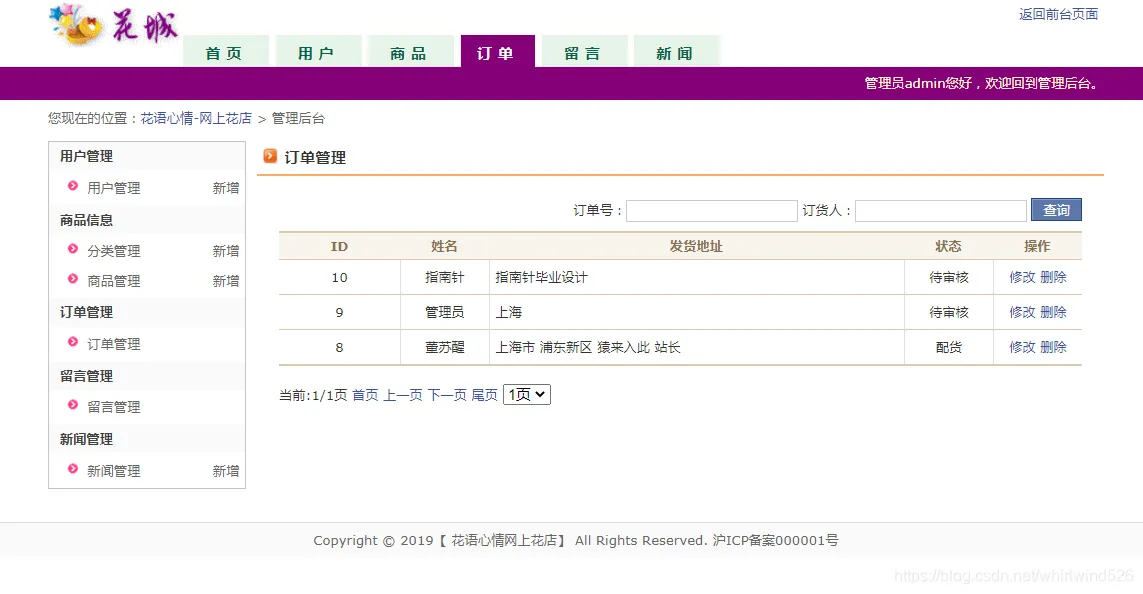Viewport: 1143px width, 594px height.
Task: Open the sidebar 订单管理 link
Action: [114, 344]
